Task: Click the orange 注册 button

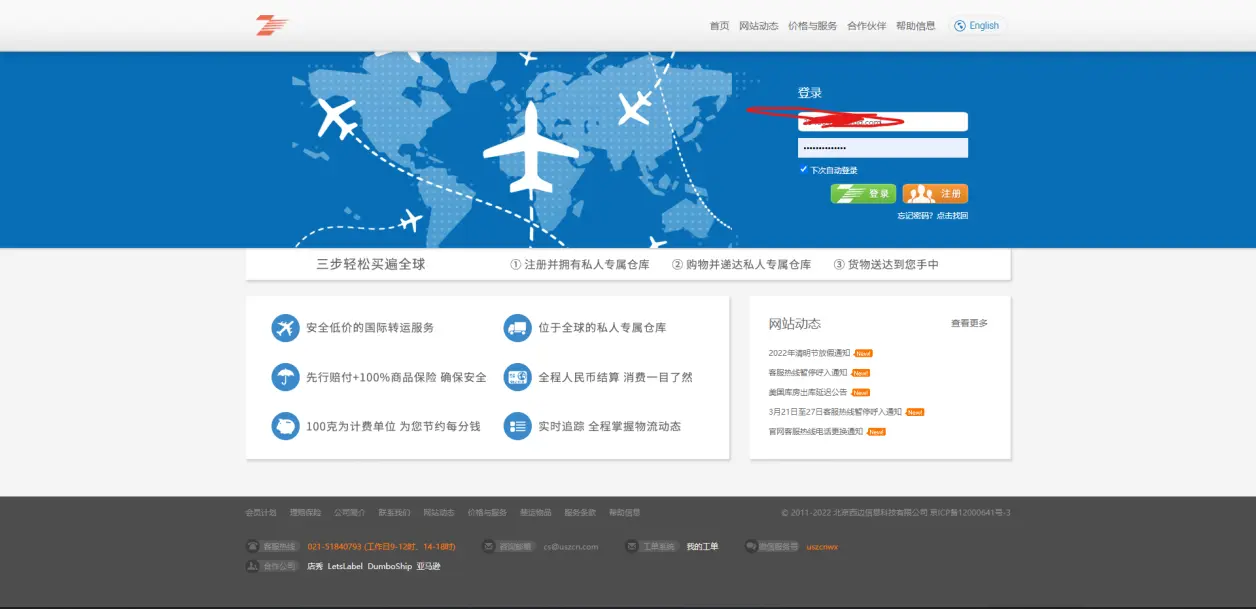Action: (935, 193)
